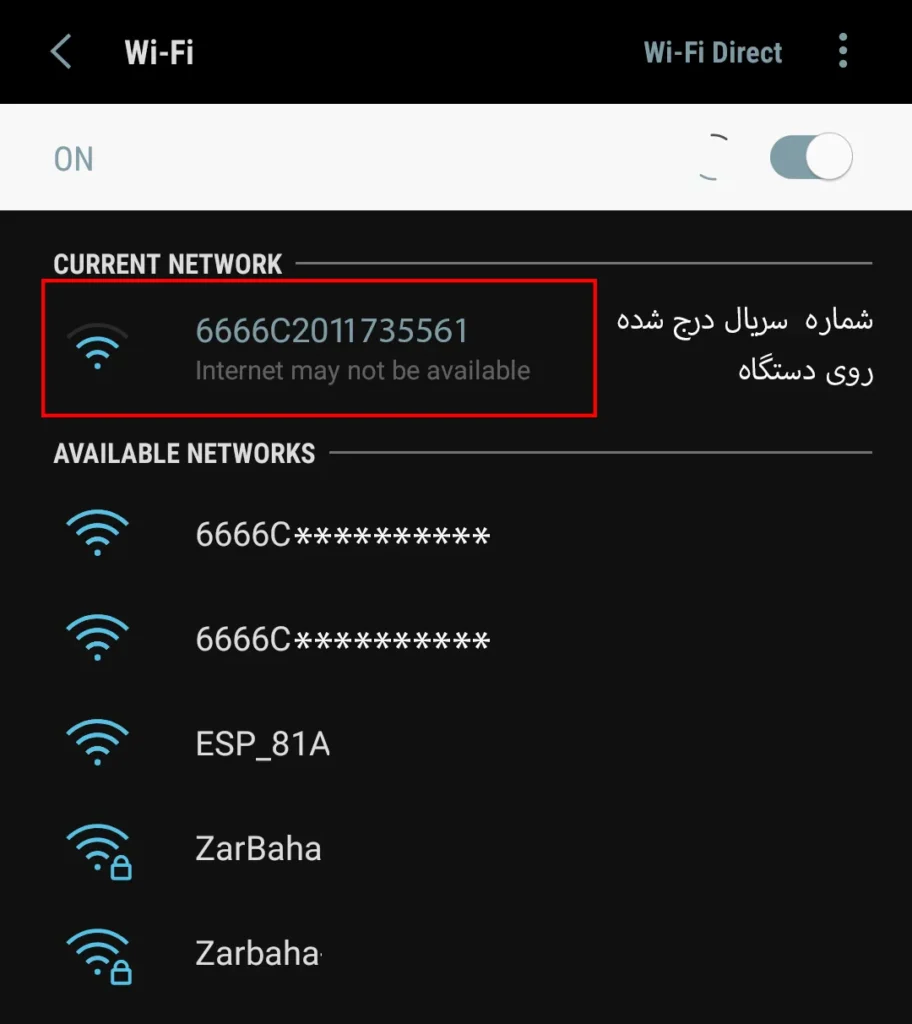Select second 6666C********** available network
This screenshot has height=1024, width=912.
(x=456, y=639)
